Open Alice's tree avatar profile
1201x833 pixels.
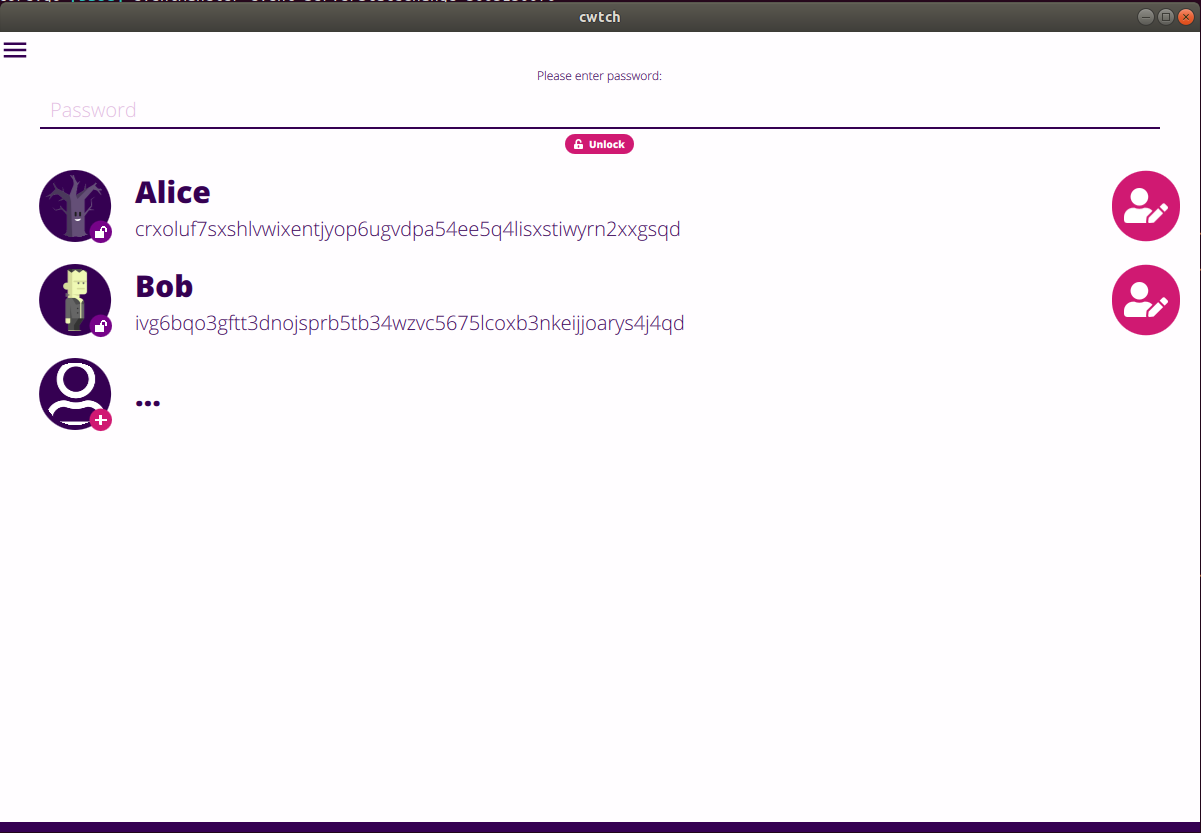point(75,206)
